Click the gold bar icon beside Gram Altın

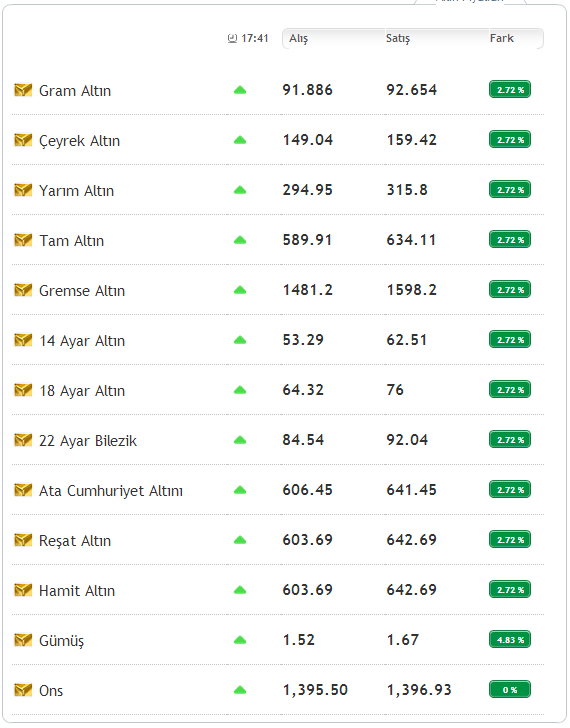pyautogui.click(x=23, y=90)
